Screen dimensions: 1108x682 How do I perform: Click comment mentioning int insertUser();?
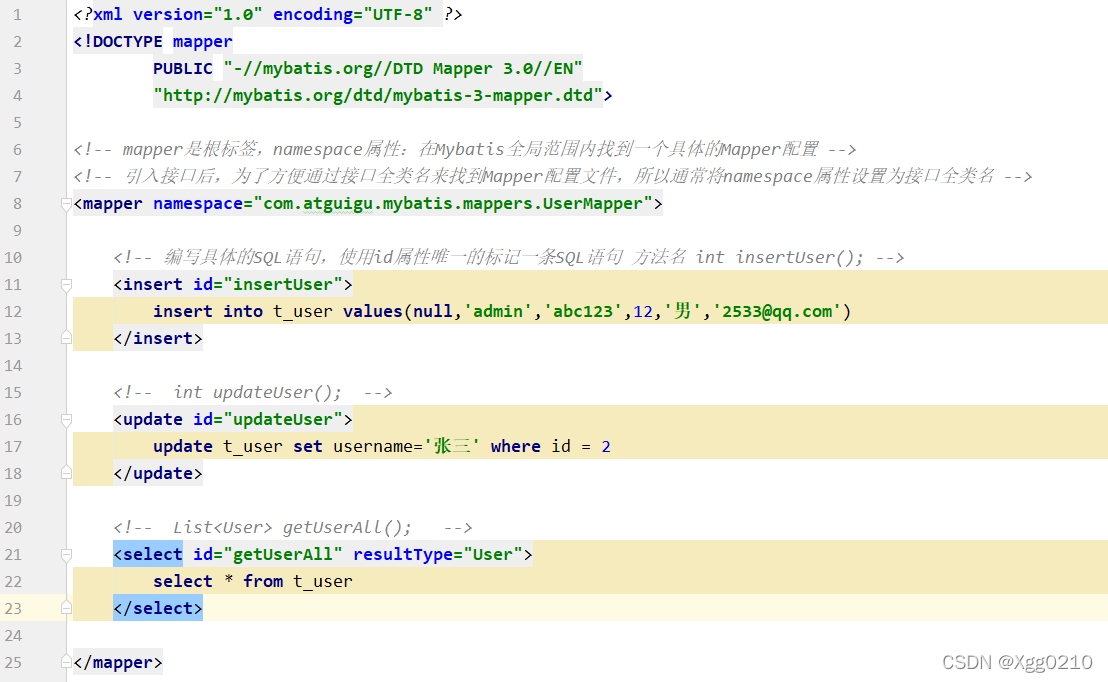(x=509, y=258)
